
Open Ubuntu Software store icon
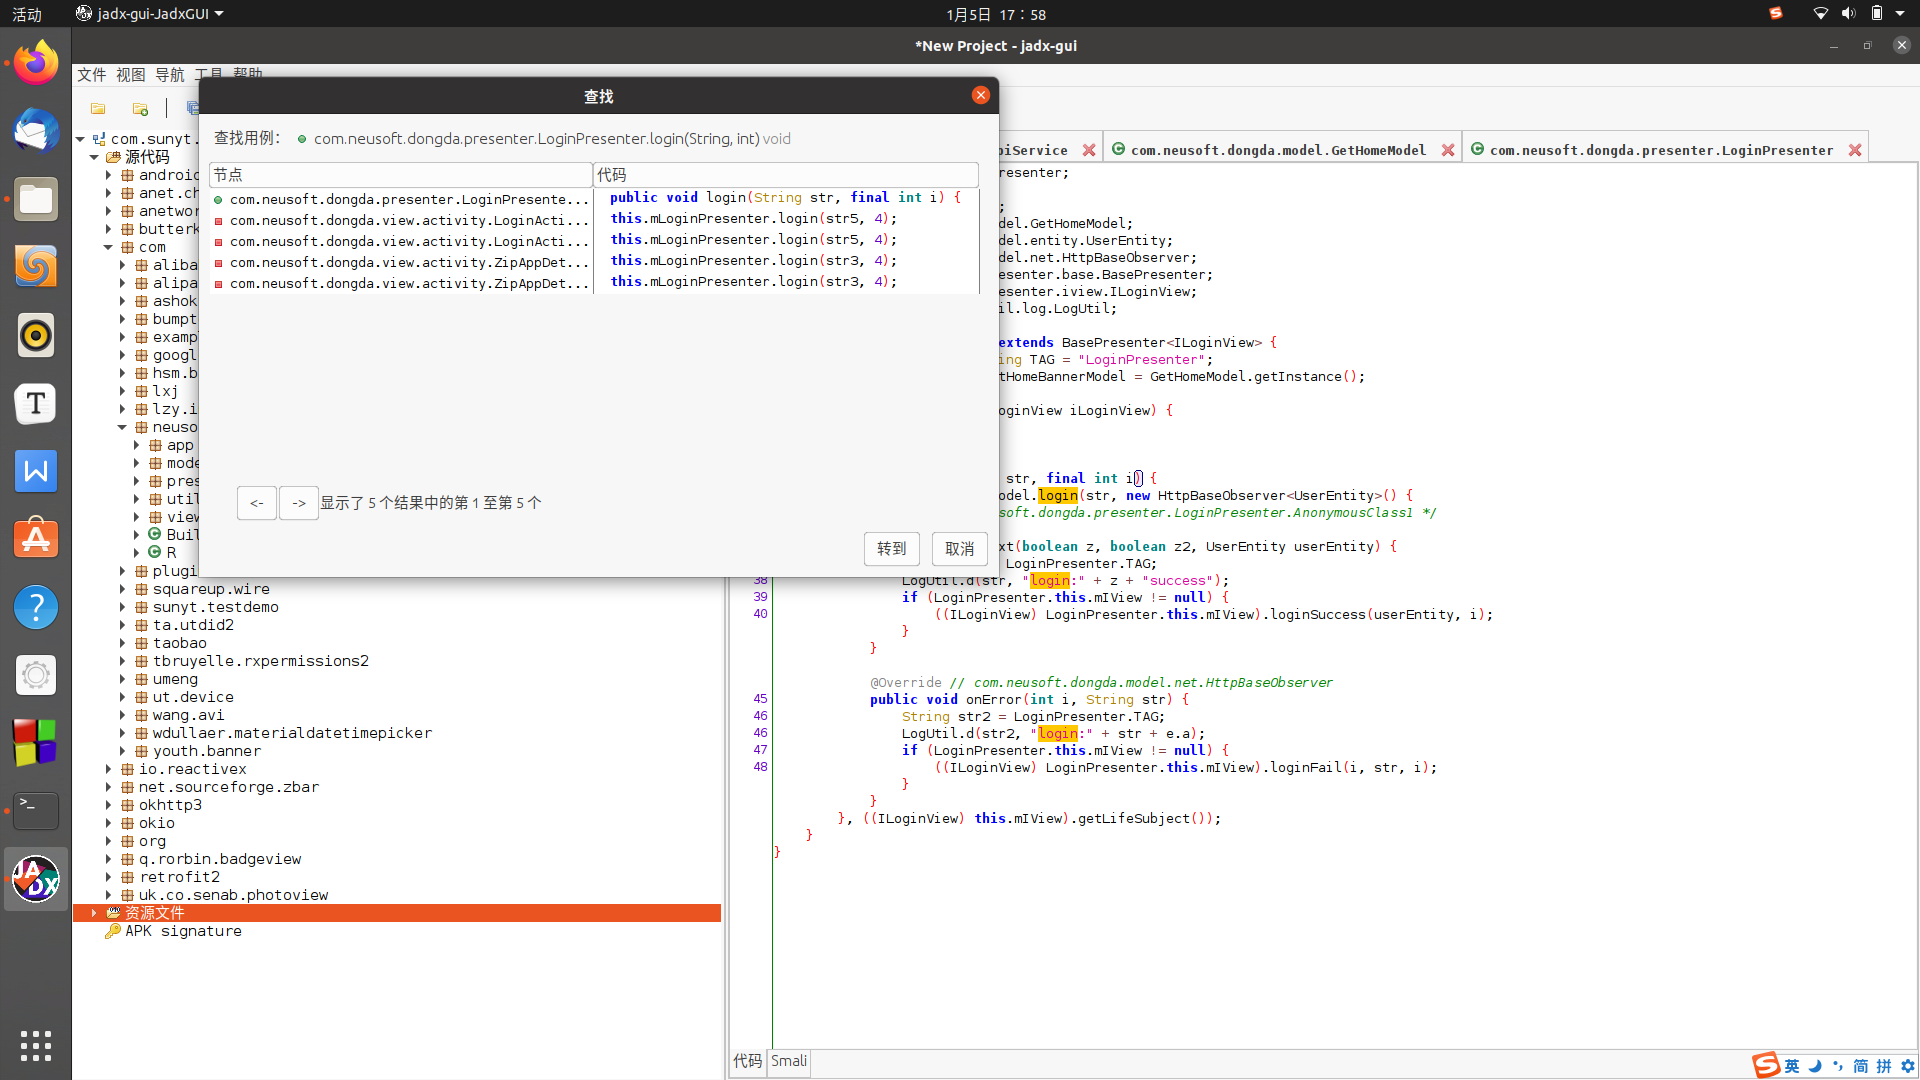(x=36, y=539)
